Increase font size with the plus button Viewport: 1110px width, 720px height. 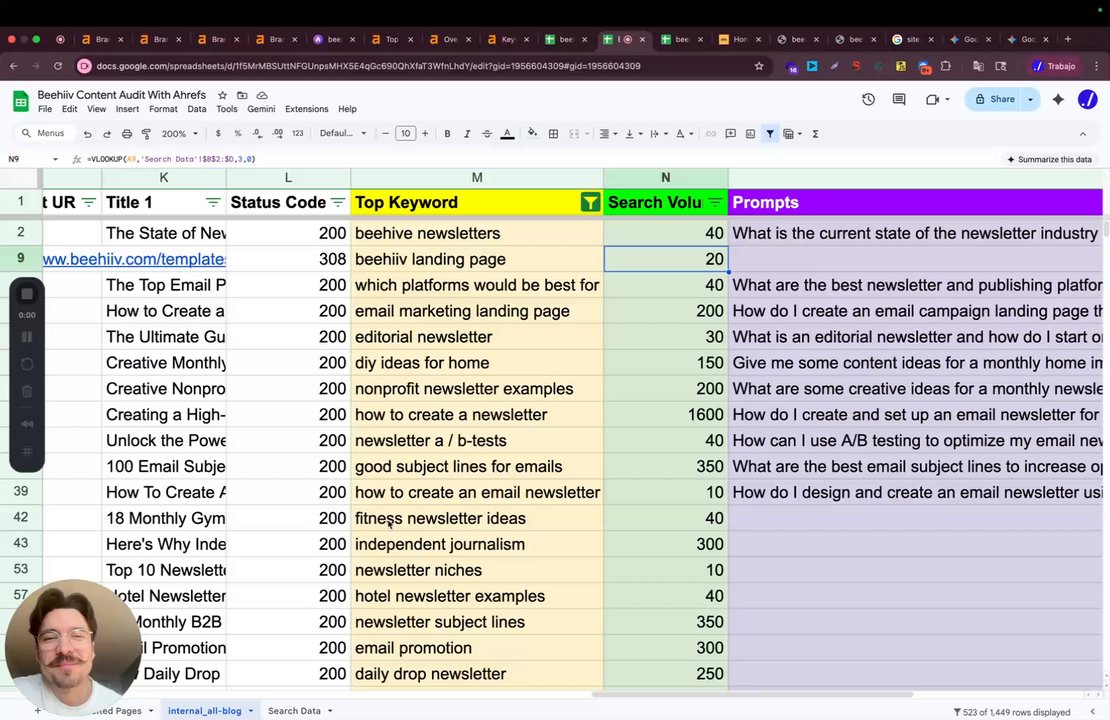425,134
